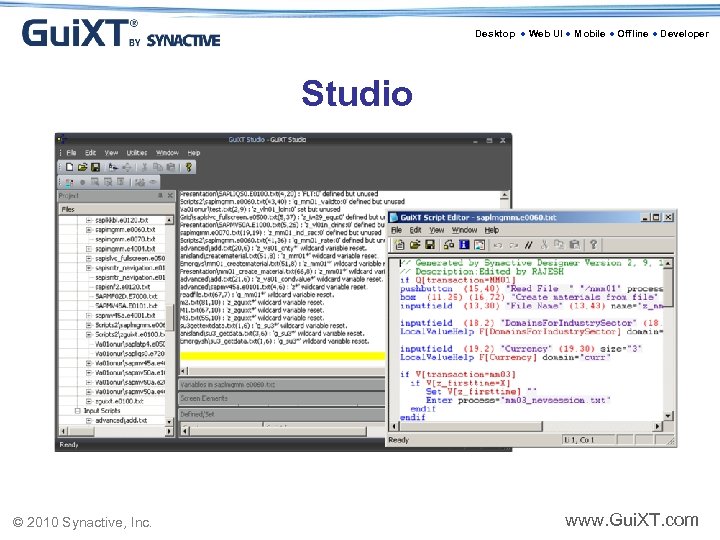Click Script Editor horizontal scrollbar right arrow

coord(658,427)
